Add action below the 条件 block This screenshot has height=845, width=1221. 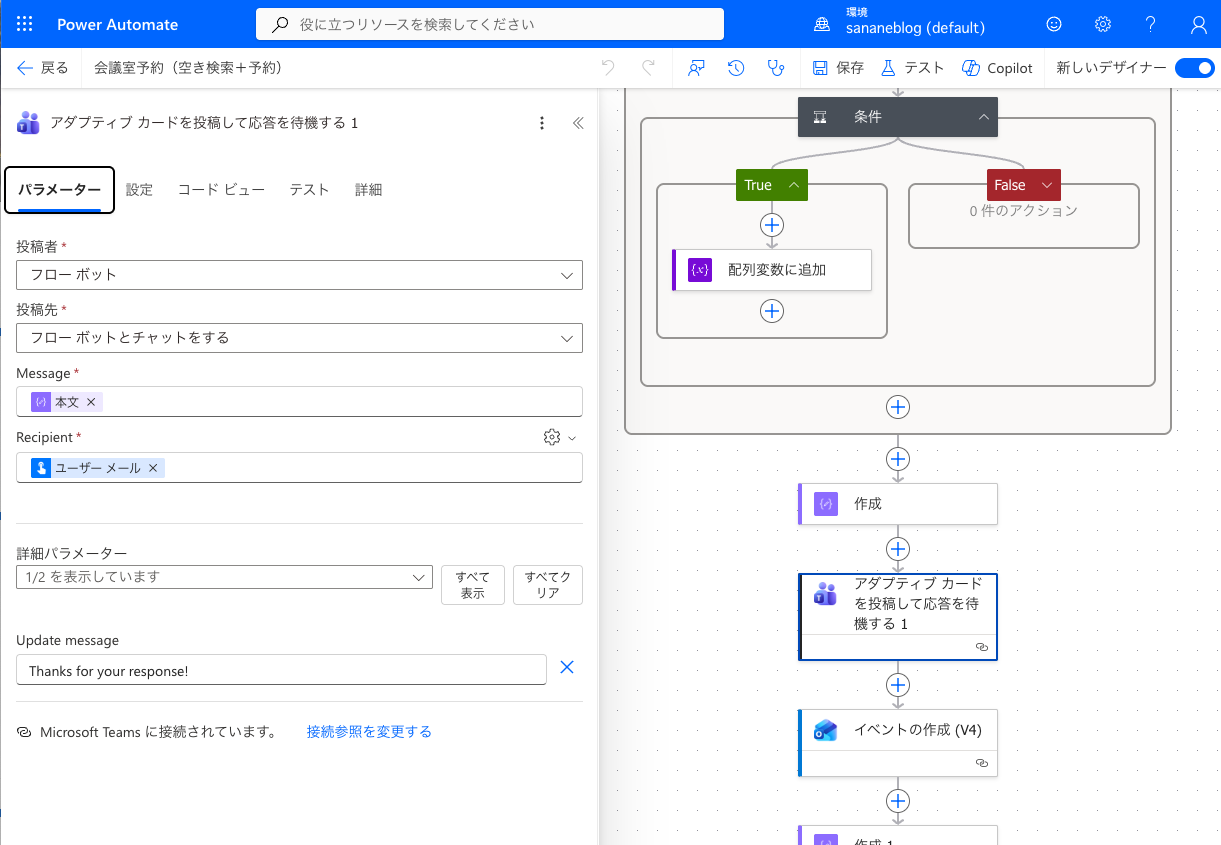pos(898,407)
